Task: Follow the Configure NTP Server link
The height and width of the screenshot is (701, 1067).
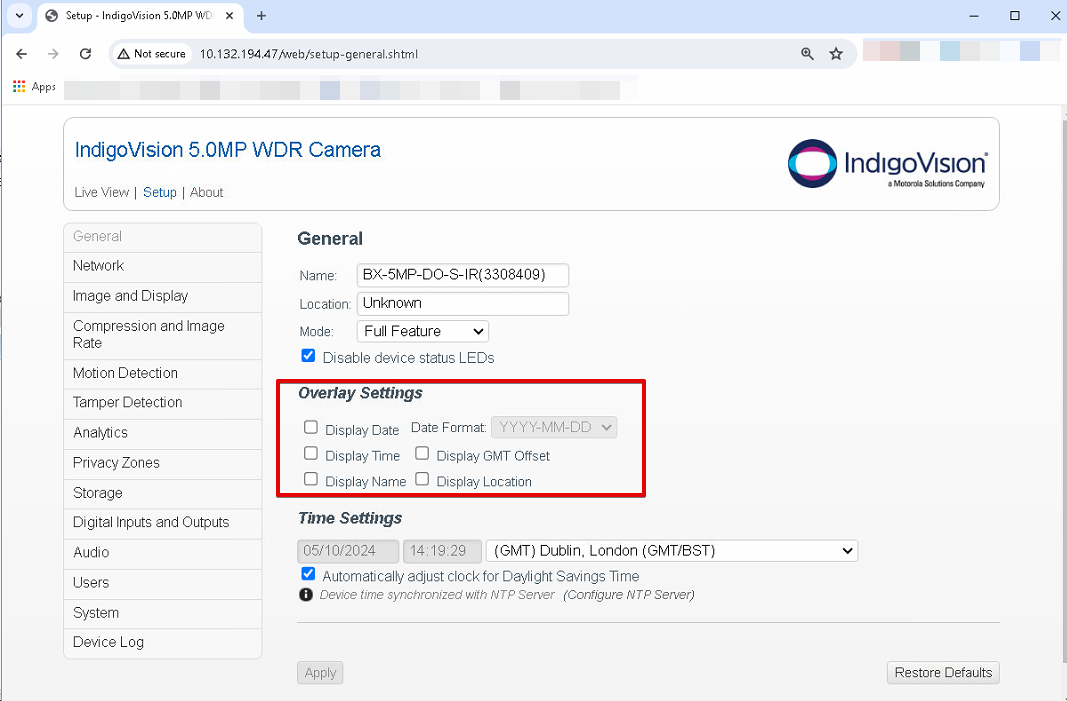Action: 629,595
